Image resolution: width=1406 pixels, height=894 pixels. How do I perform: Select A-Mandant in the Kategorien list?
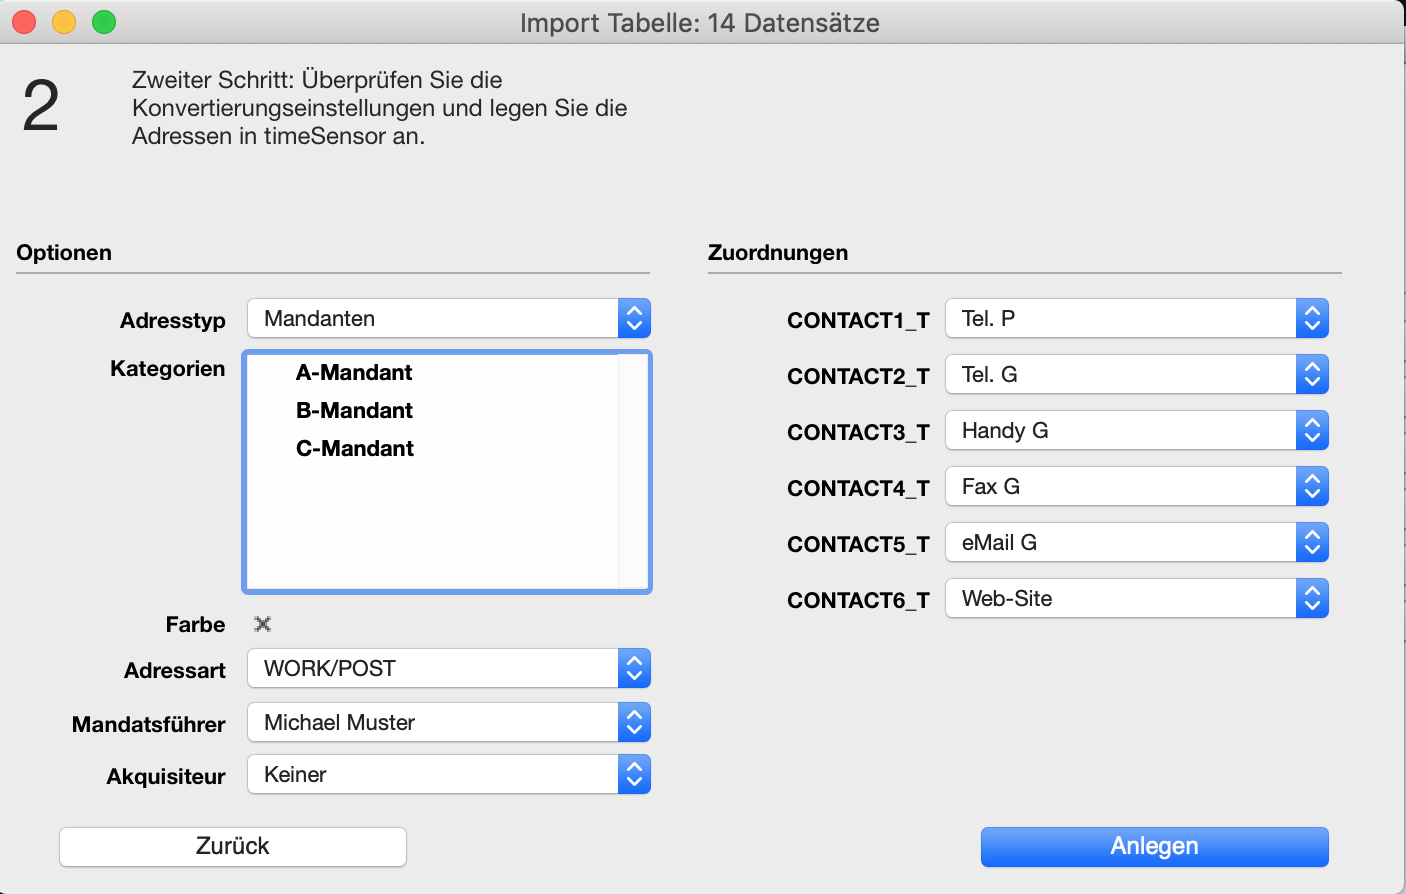(x=354, y=373)
